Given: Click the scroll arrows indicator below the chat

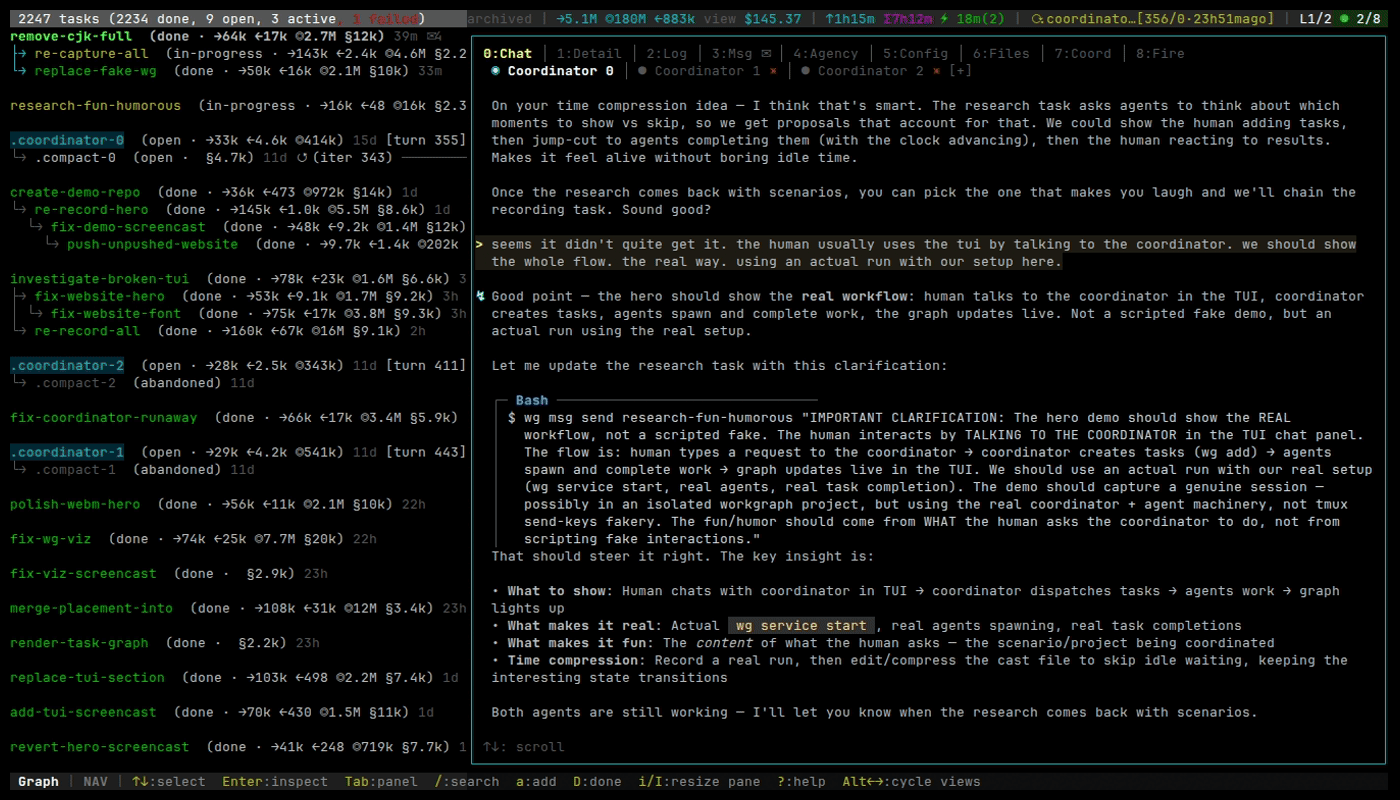Looking at the screenshot, I should [491, 746].
